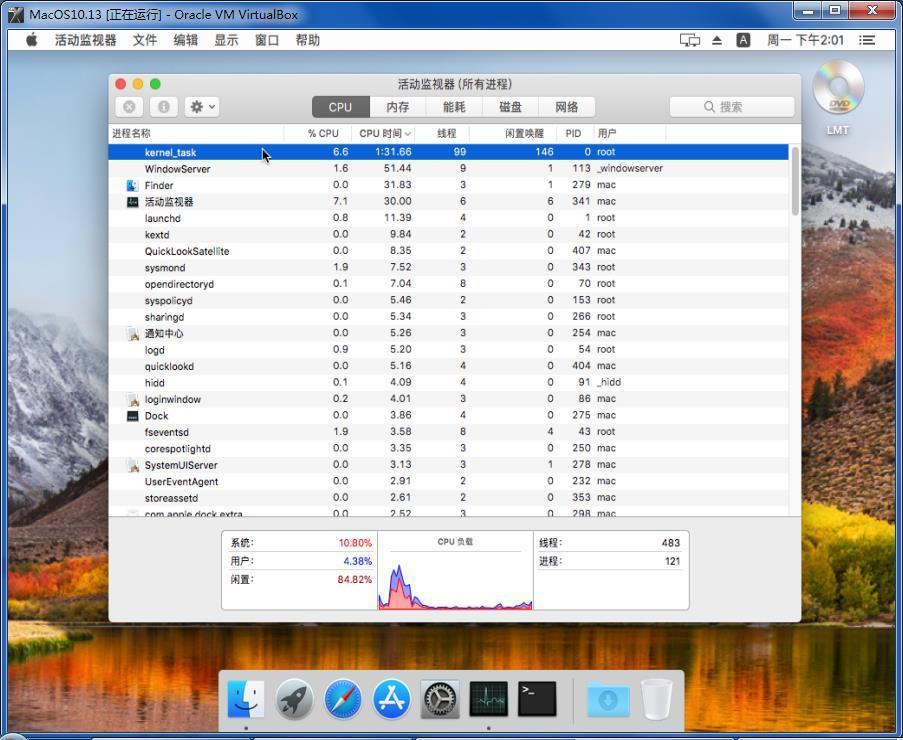Click the 搜索 search field
This screenshot has width=903, height=740.
tap(732, 107)
